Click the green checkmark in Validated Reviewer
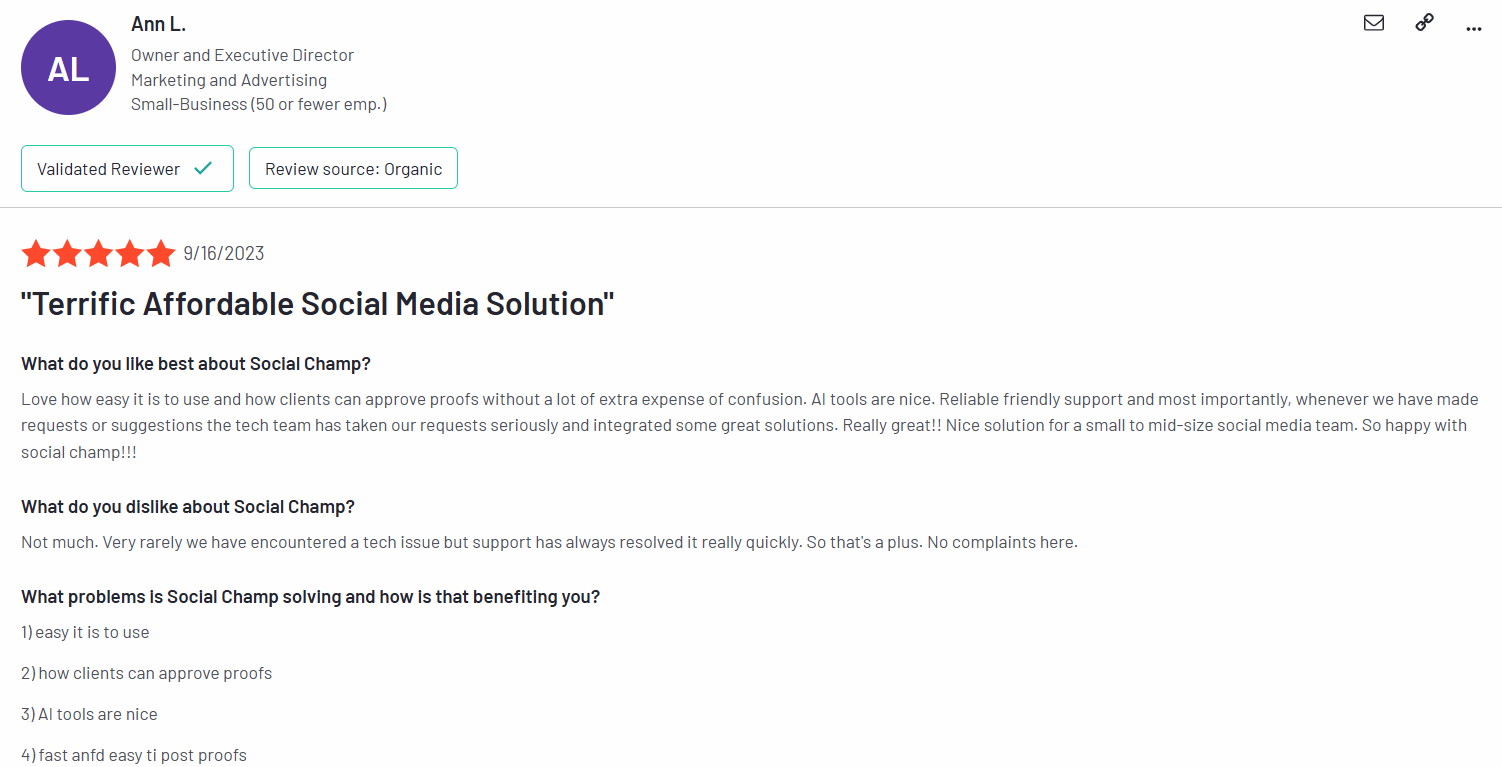Viewport: 1502px width, 767px height. [203, 168]
